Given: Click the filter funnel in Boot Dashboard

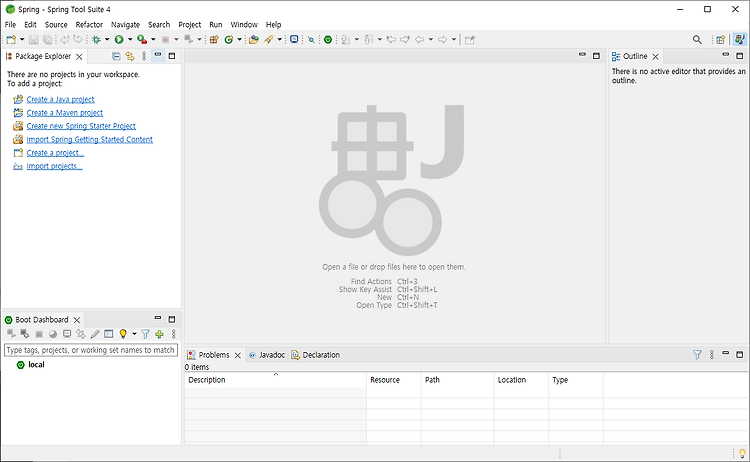Looking at the screenshot, I should pyautogui.click(x=145, y=334).
